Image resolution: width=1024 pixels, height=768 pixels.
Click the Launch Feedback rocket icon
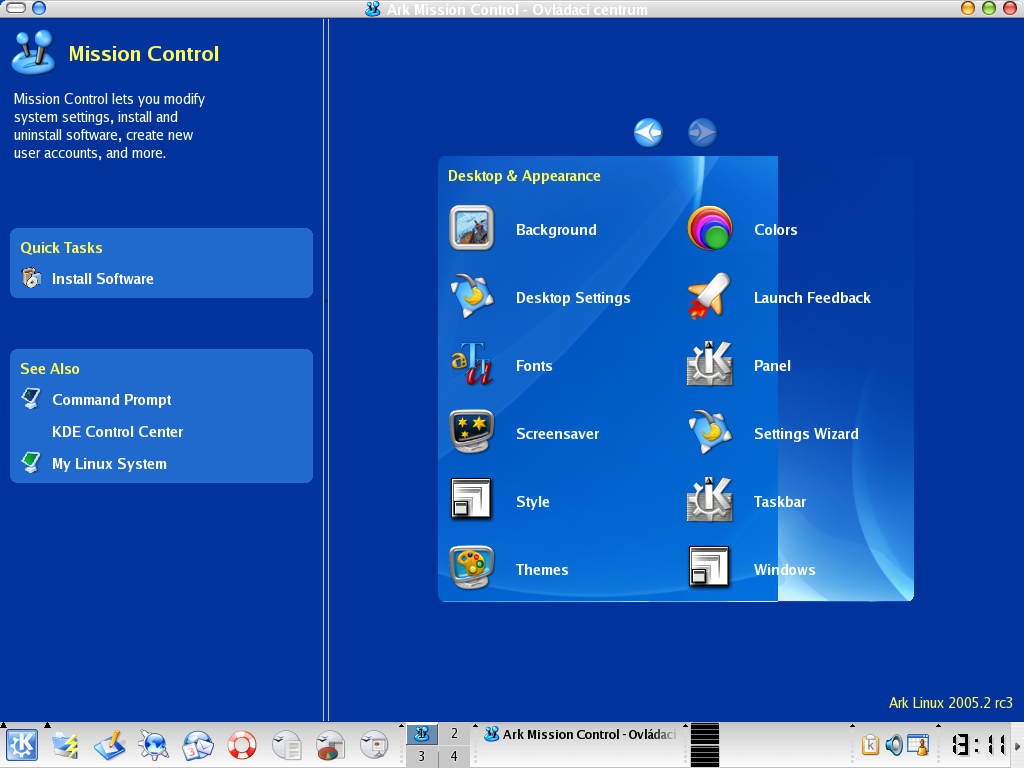tap(709, 296)
